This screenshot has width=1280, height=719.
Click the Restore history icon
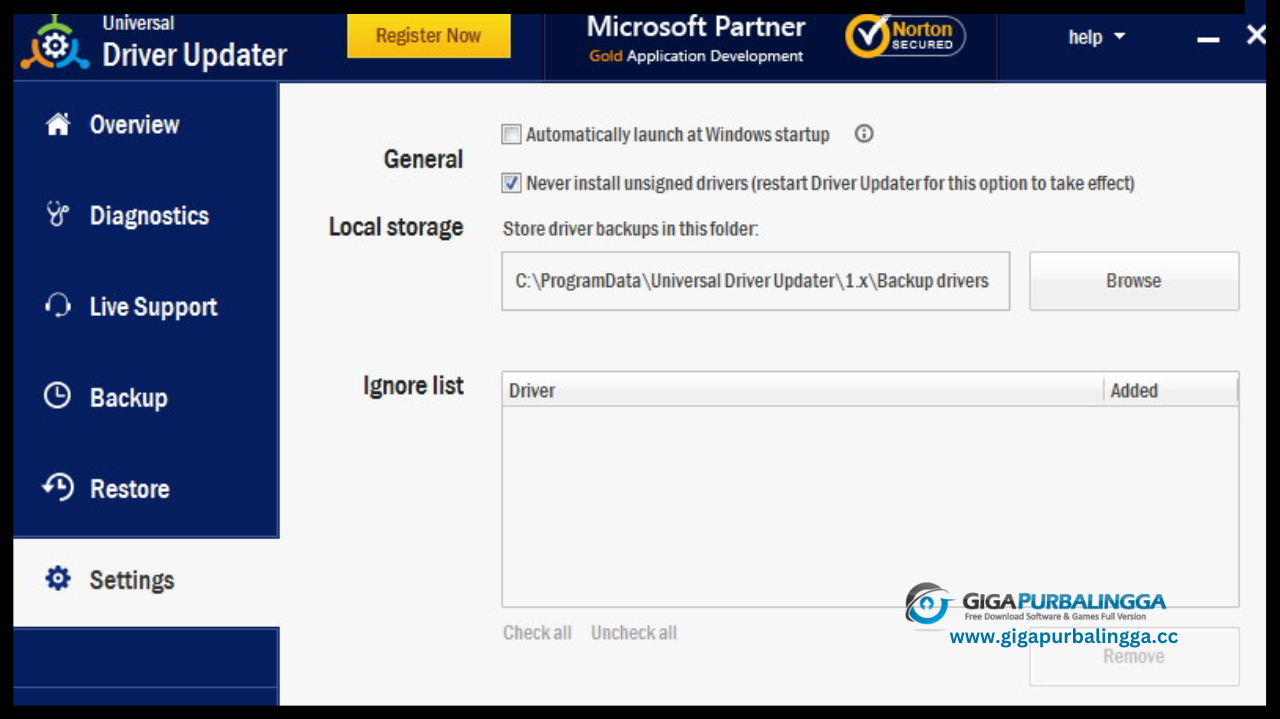coord(58,488)
